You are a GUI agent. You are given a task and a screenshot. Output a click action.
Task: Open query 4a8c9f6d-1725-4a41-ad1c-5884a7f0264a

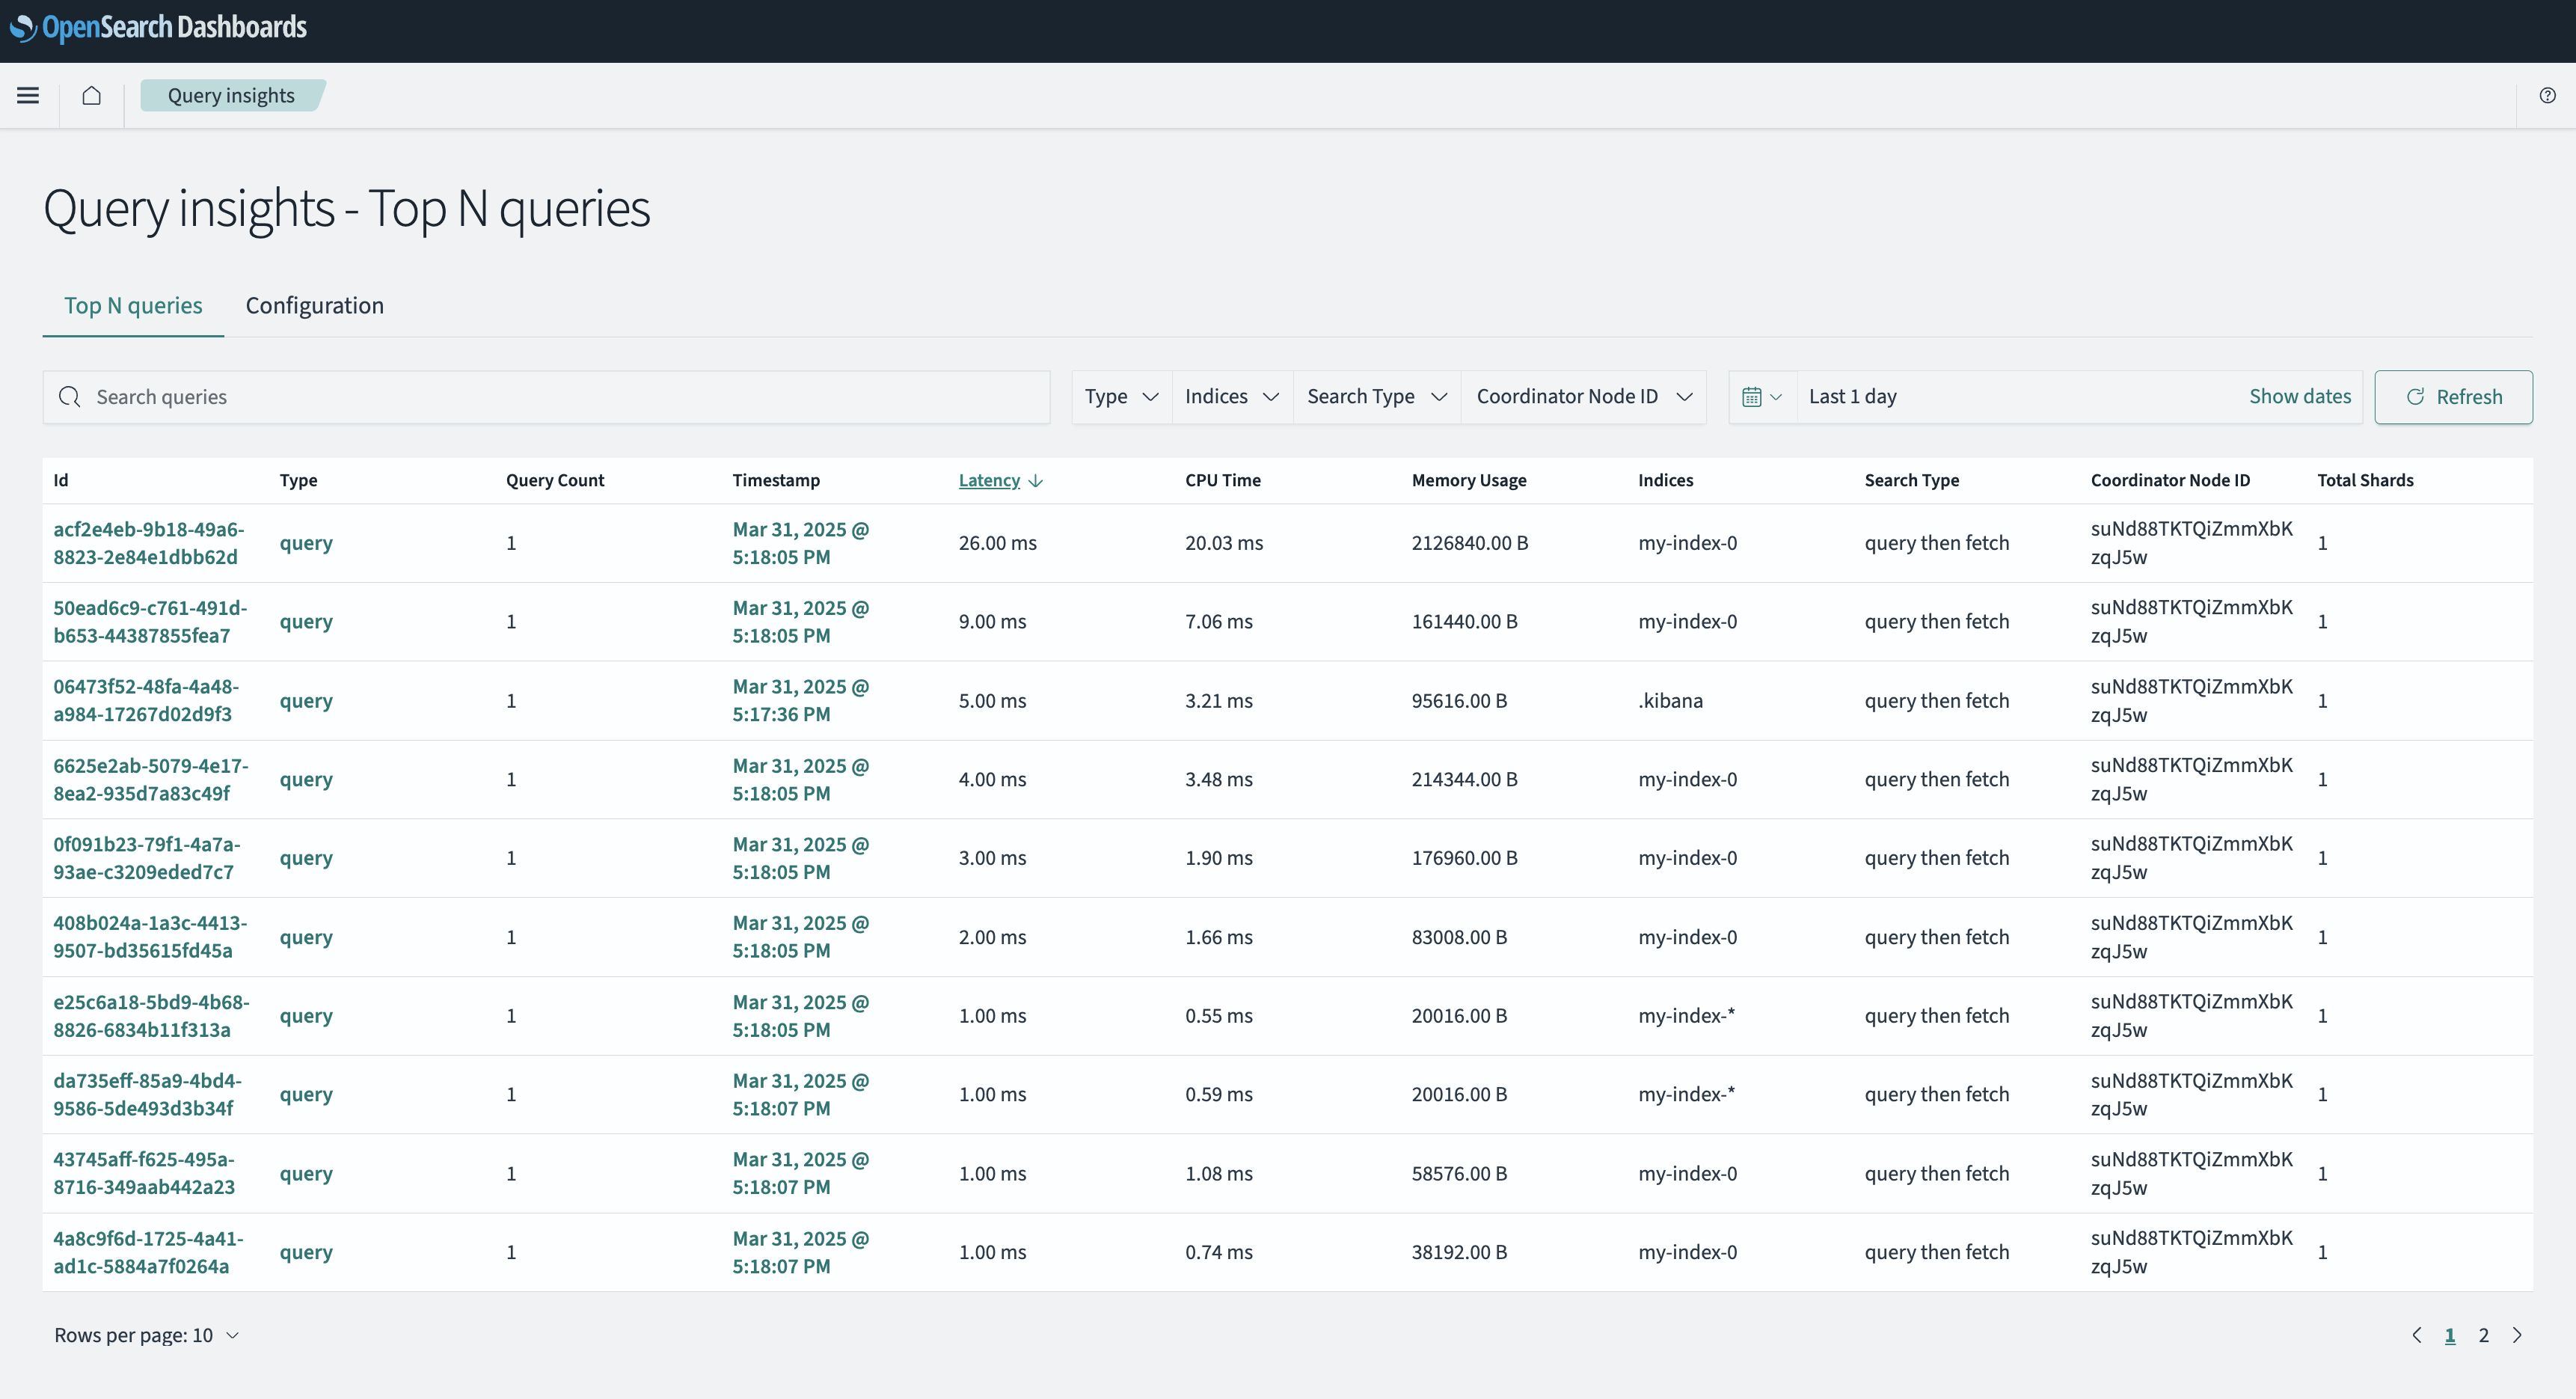click(148, 1252)
